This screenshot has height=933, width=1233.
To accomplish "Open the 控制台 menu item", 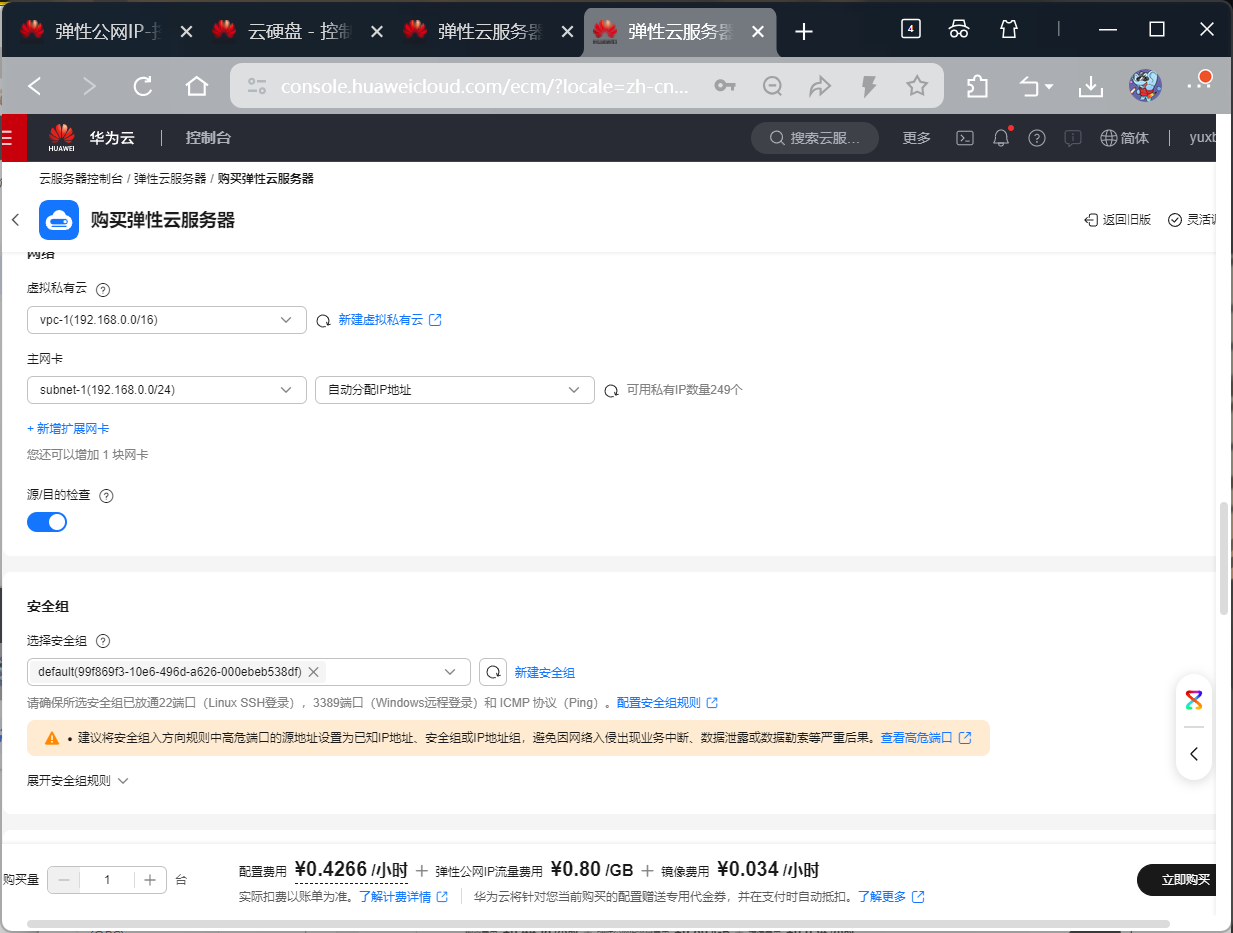I will 208,138.
